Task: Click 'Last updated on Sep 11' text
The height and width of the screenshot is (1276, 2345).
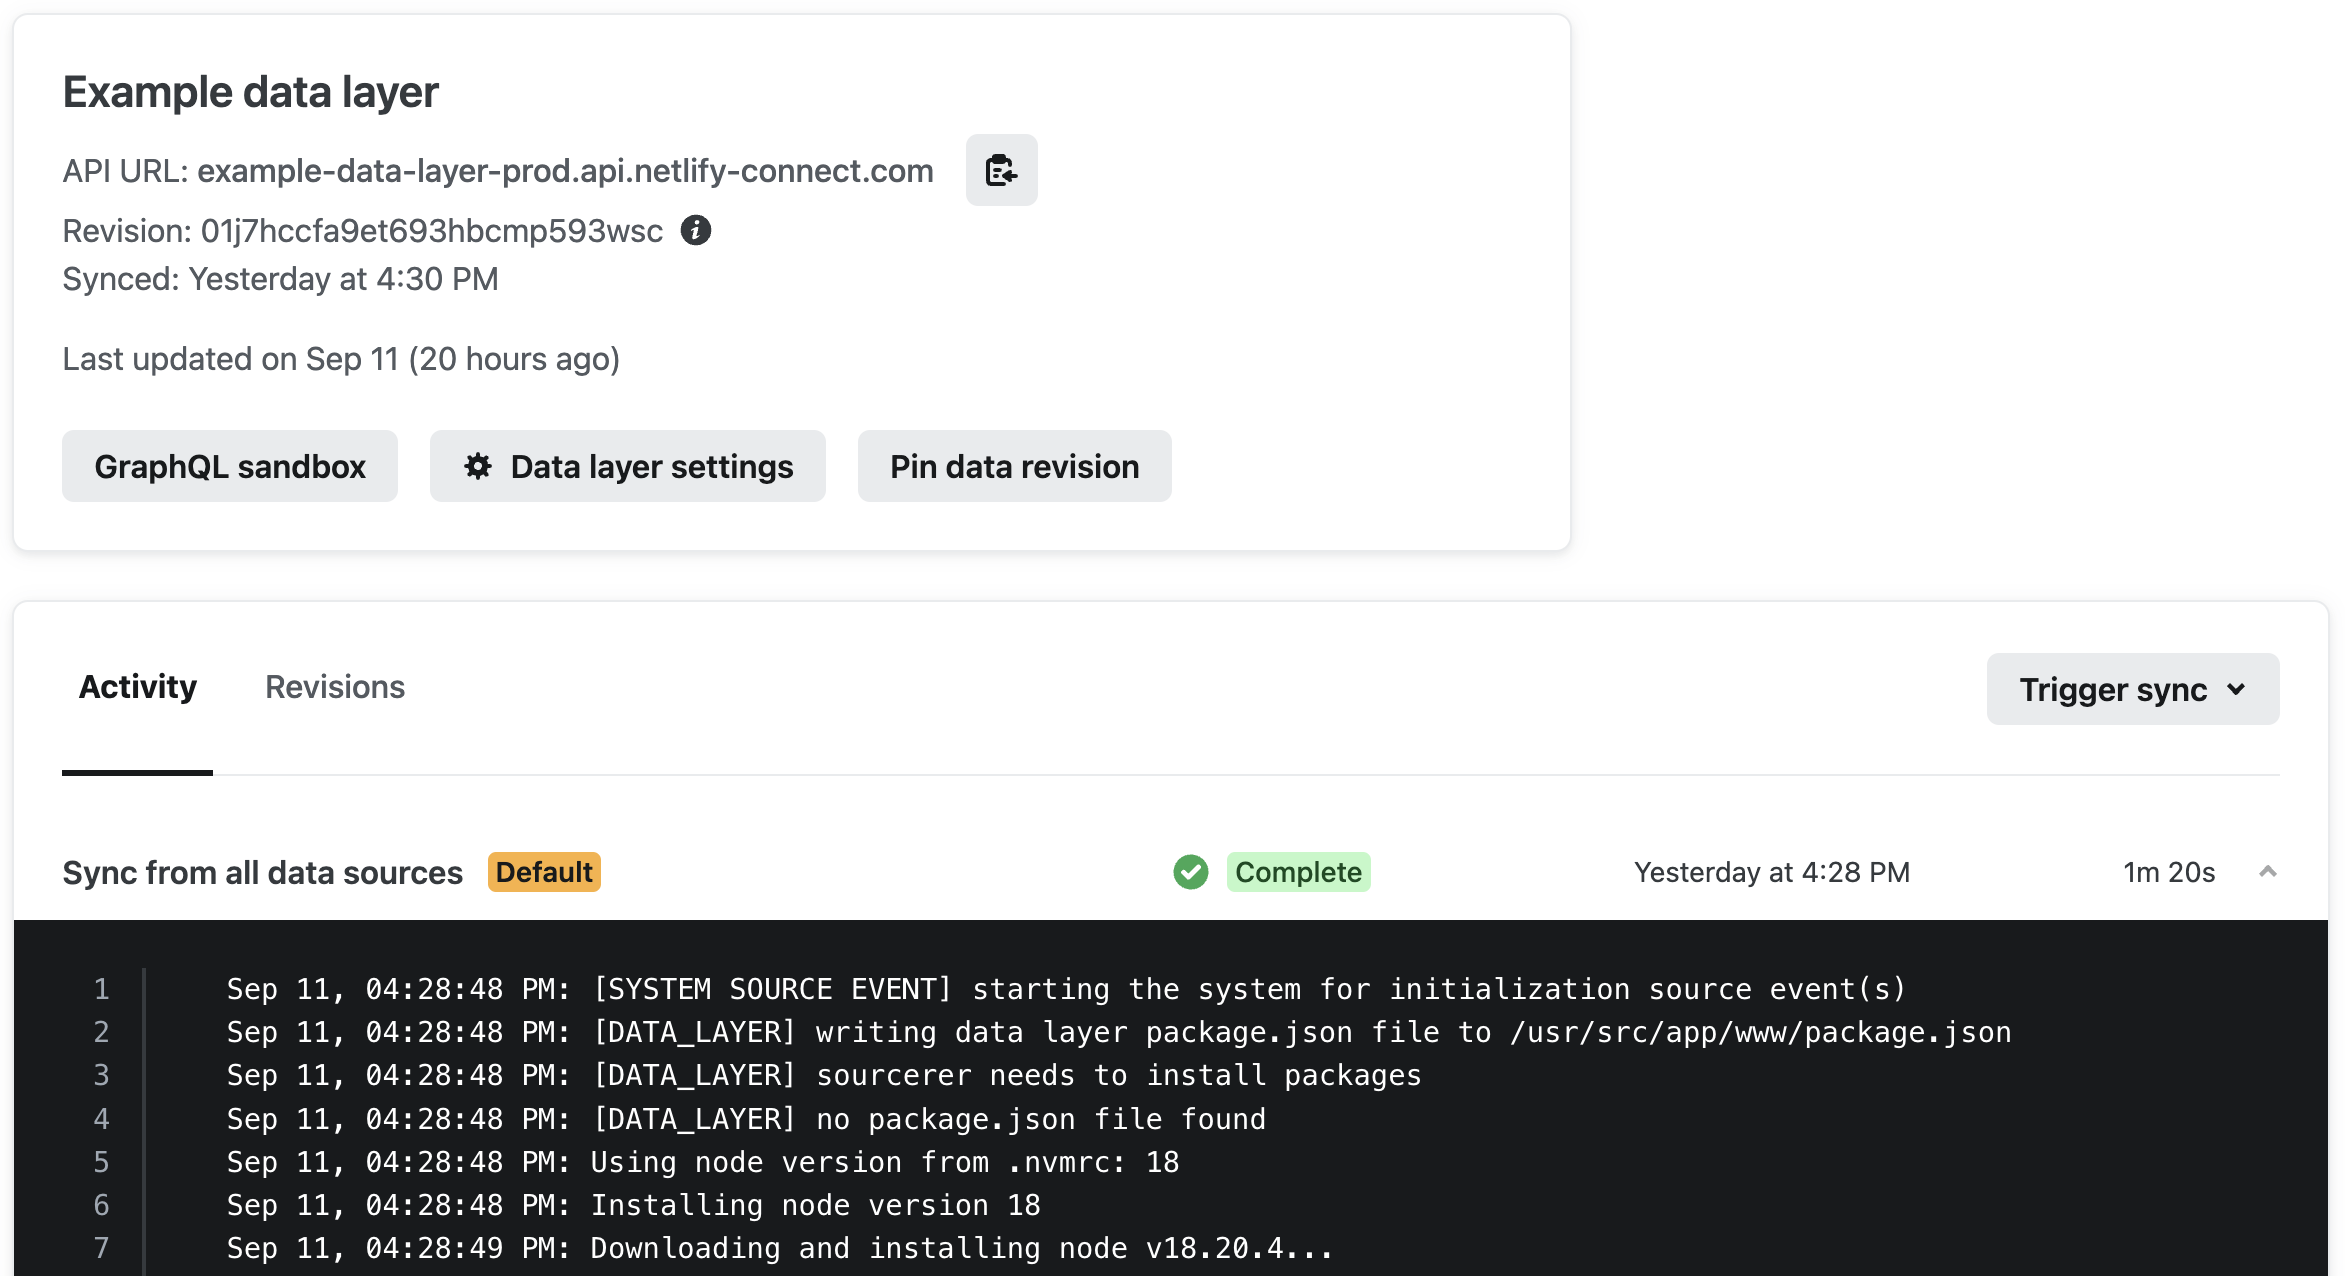Action: point(341,359)
